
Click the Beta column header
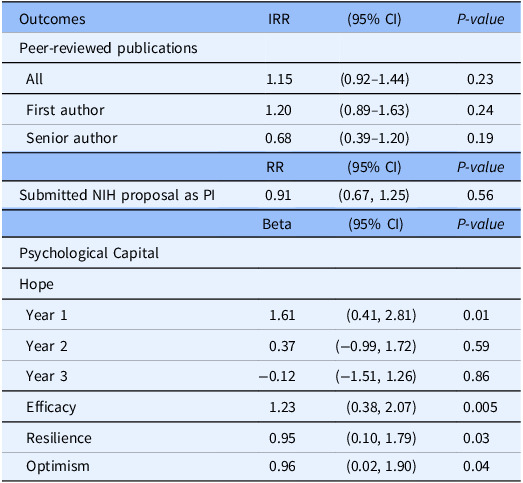coord(277,224)
